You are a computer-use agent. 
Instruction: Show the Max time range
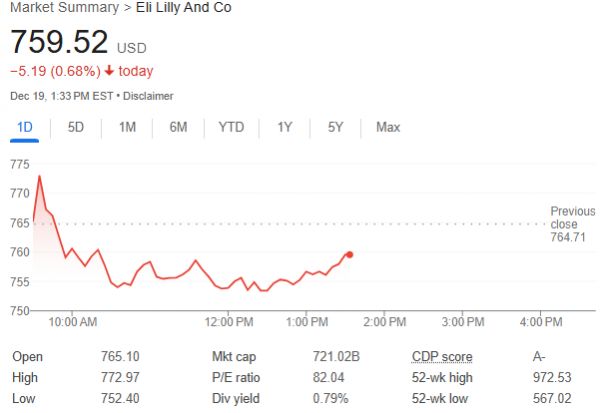click(x=388, y=127)
